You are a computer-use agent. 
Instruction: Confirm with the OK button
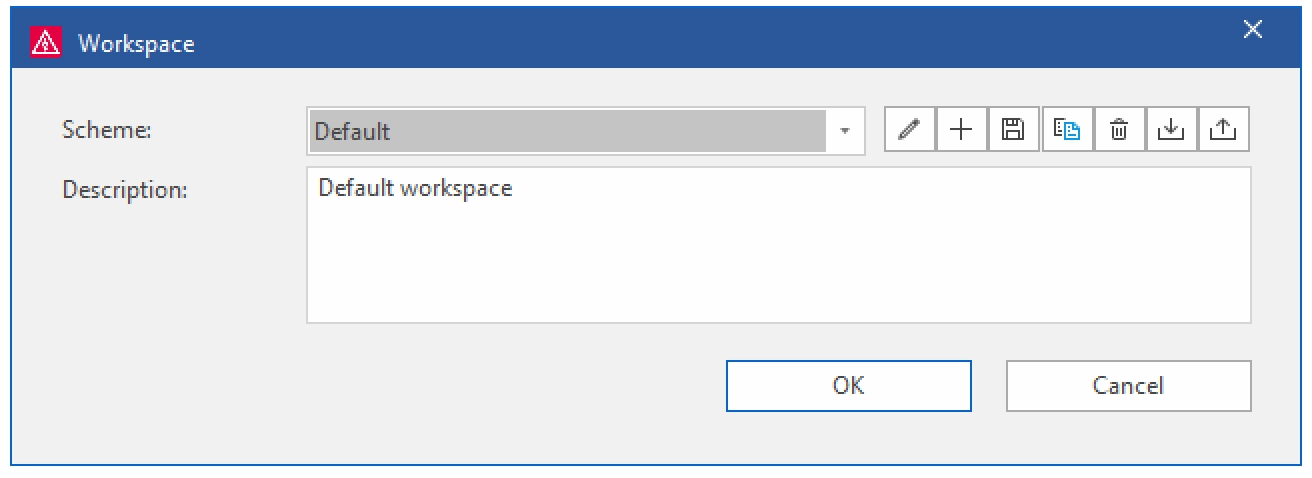[848, 385]
